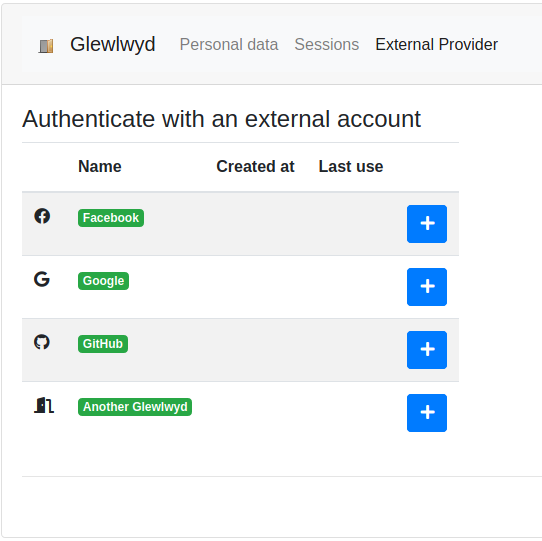Click the green Facebook badge
Image resolution: width=542 pixels, height=541 pixels.
click(x=111, y=218)
